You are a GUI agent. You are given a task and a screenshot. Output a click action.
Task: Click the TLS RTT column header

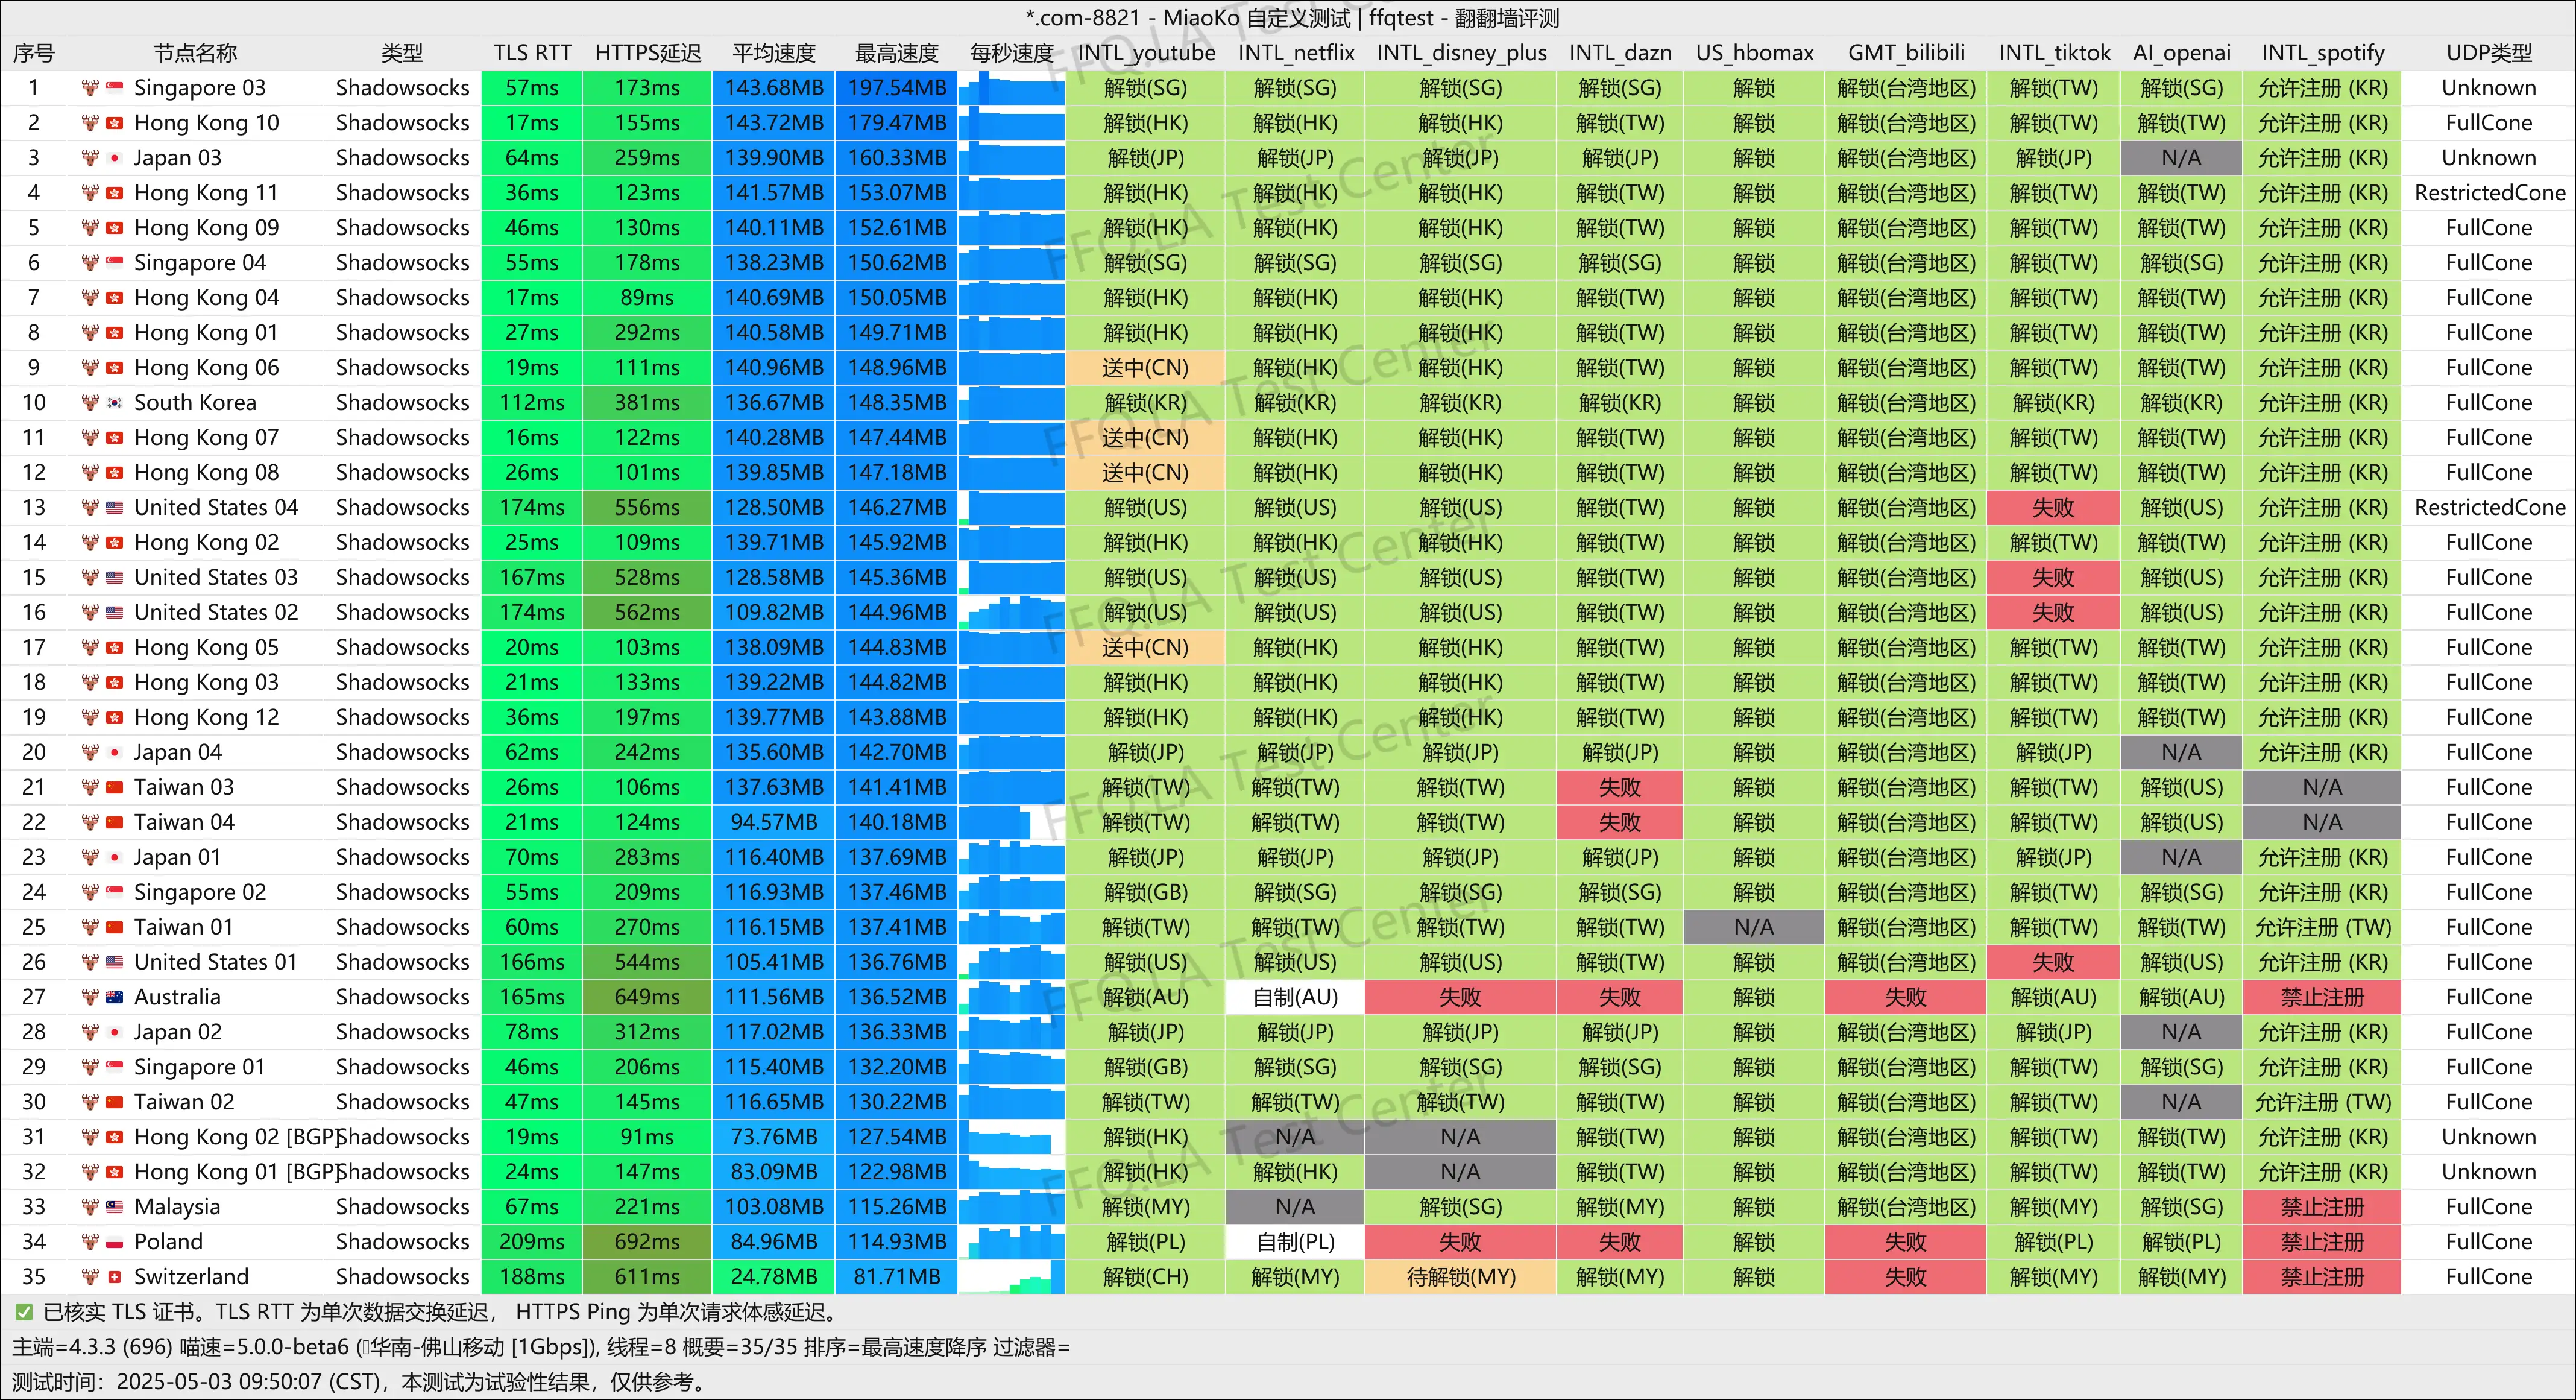532,53
